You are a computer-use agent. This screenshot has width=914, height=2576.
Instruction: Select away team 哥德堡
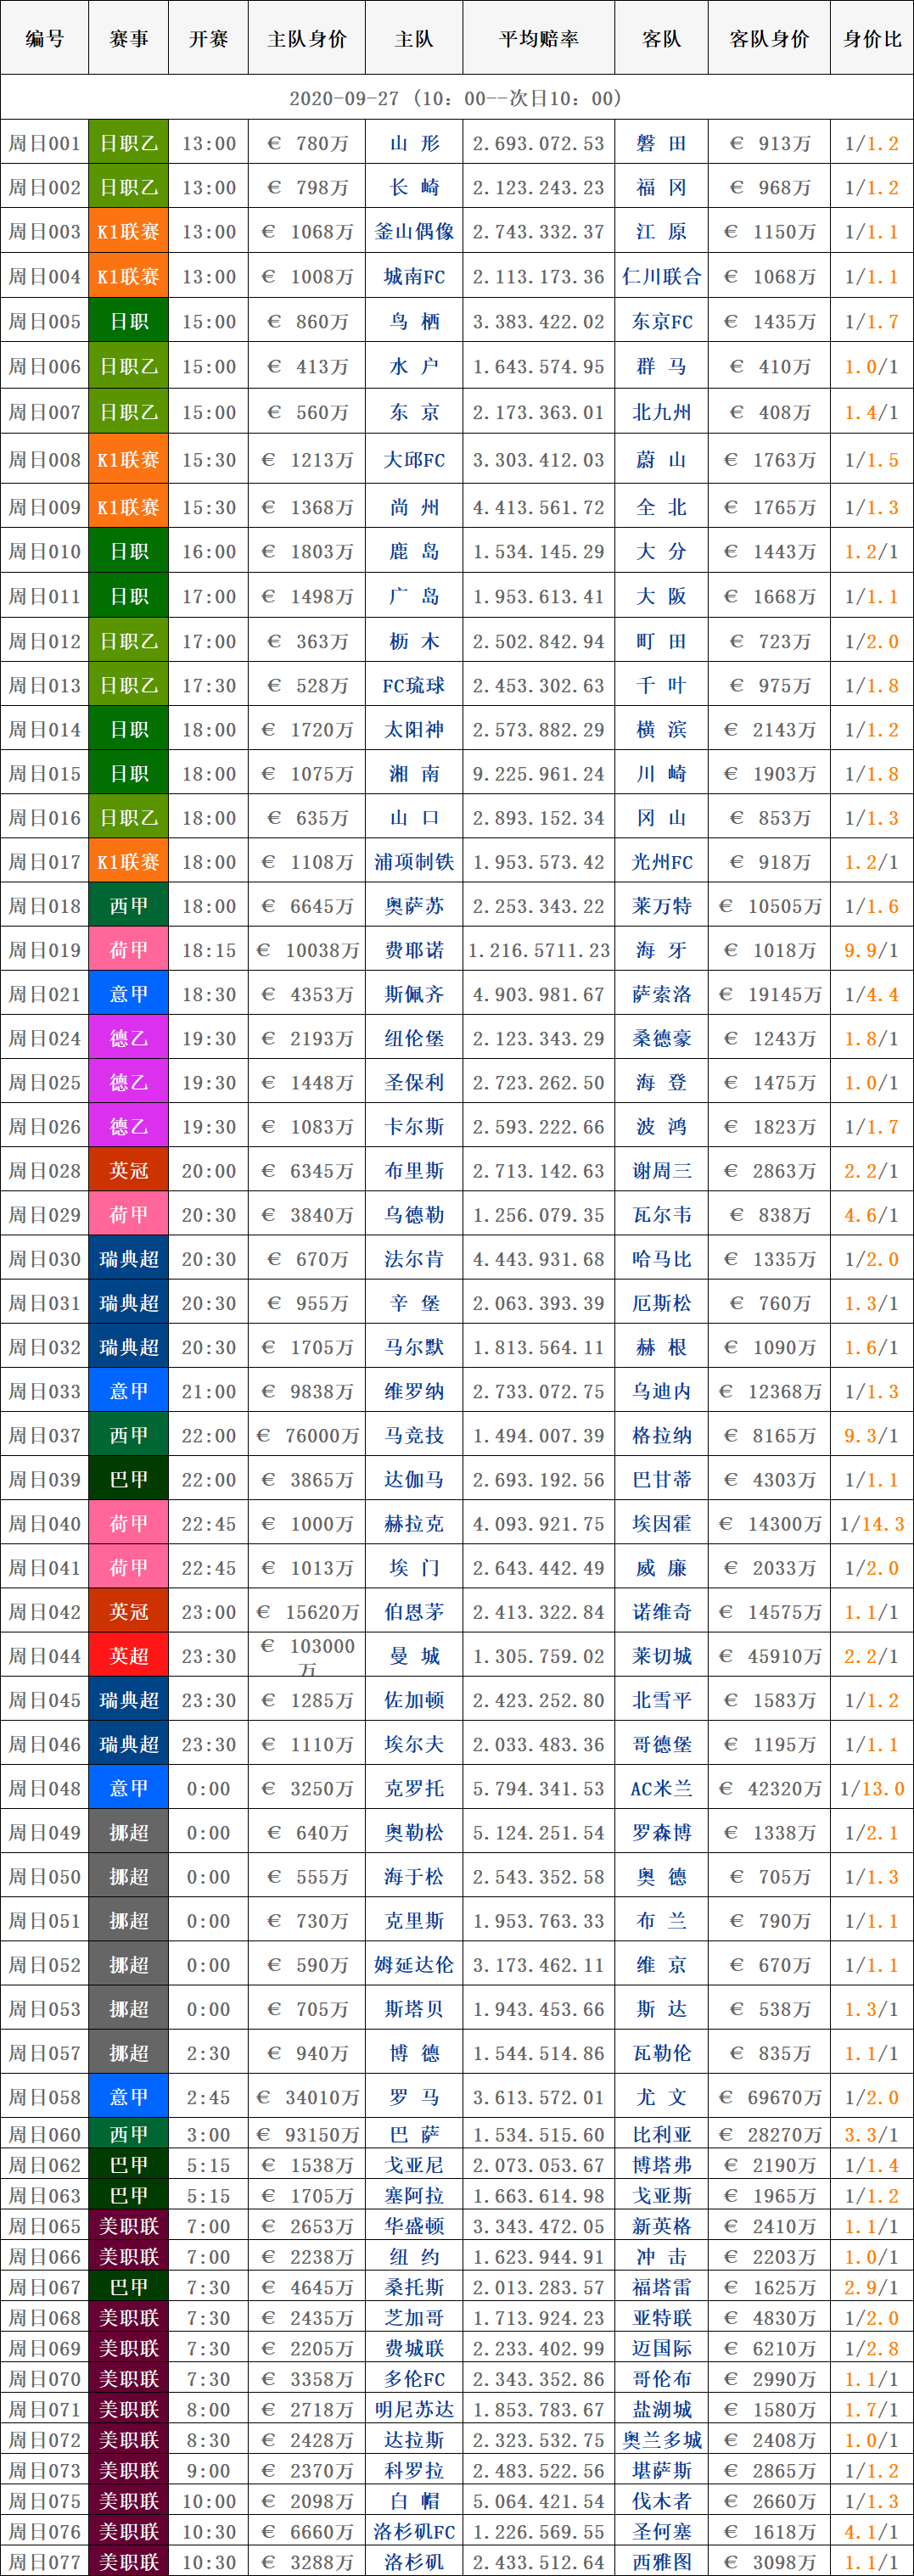[661, 1744]
